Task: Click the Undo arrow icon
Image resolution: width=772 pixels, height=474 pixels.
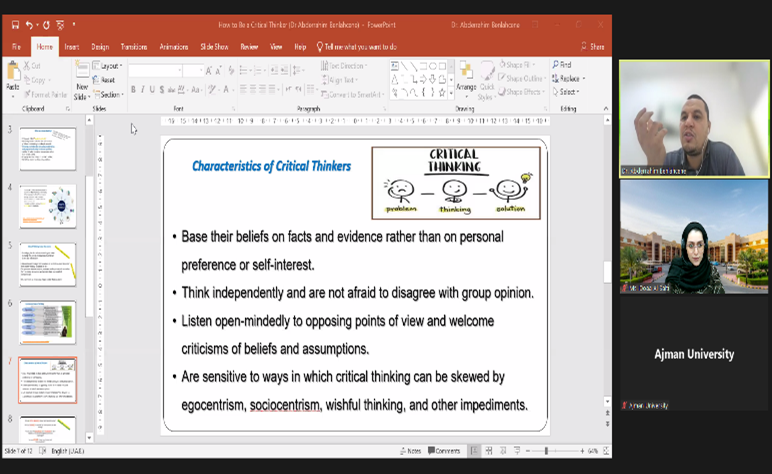Action: 31,24
